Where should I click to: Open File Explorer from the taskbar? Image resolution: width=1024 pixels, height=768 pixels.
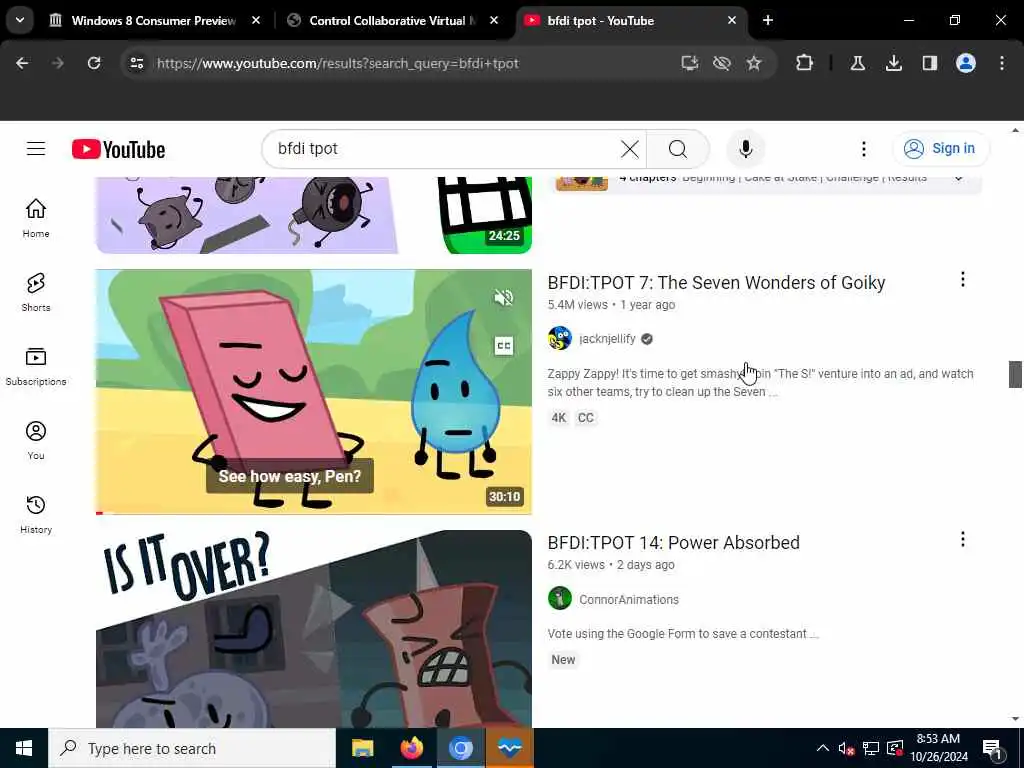point(362,748)
